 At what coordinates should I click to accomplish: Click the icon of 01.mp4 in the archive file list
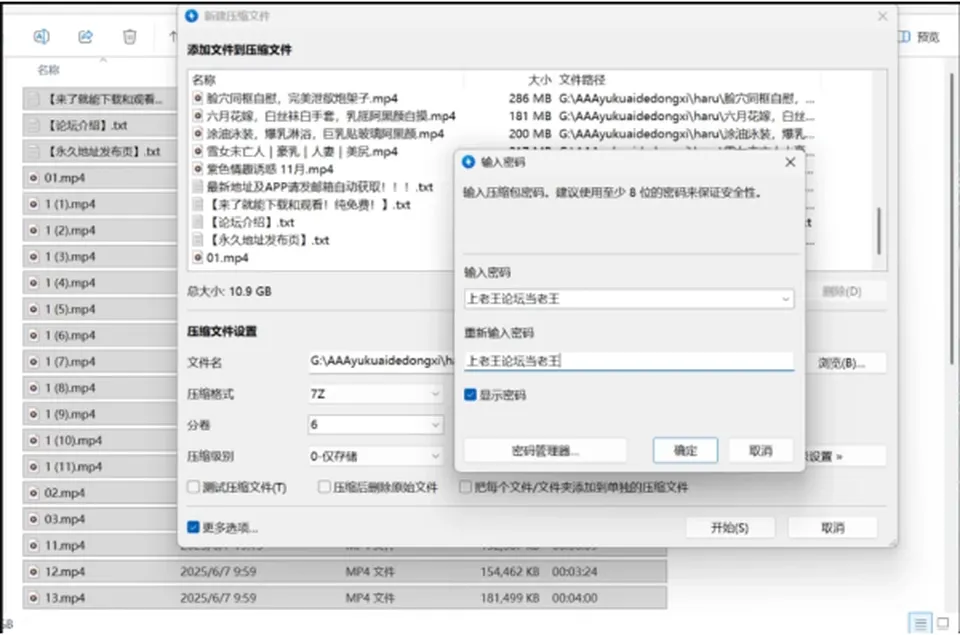pos(198,258)
